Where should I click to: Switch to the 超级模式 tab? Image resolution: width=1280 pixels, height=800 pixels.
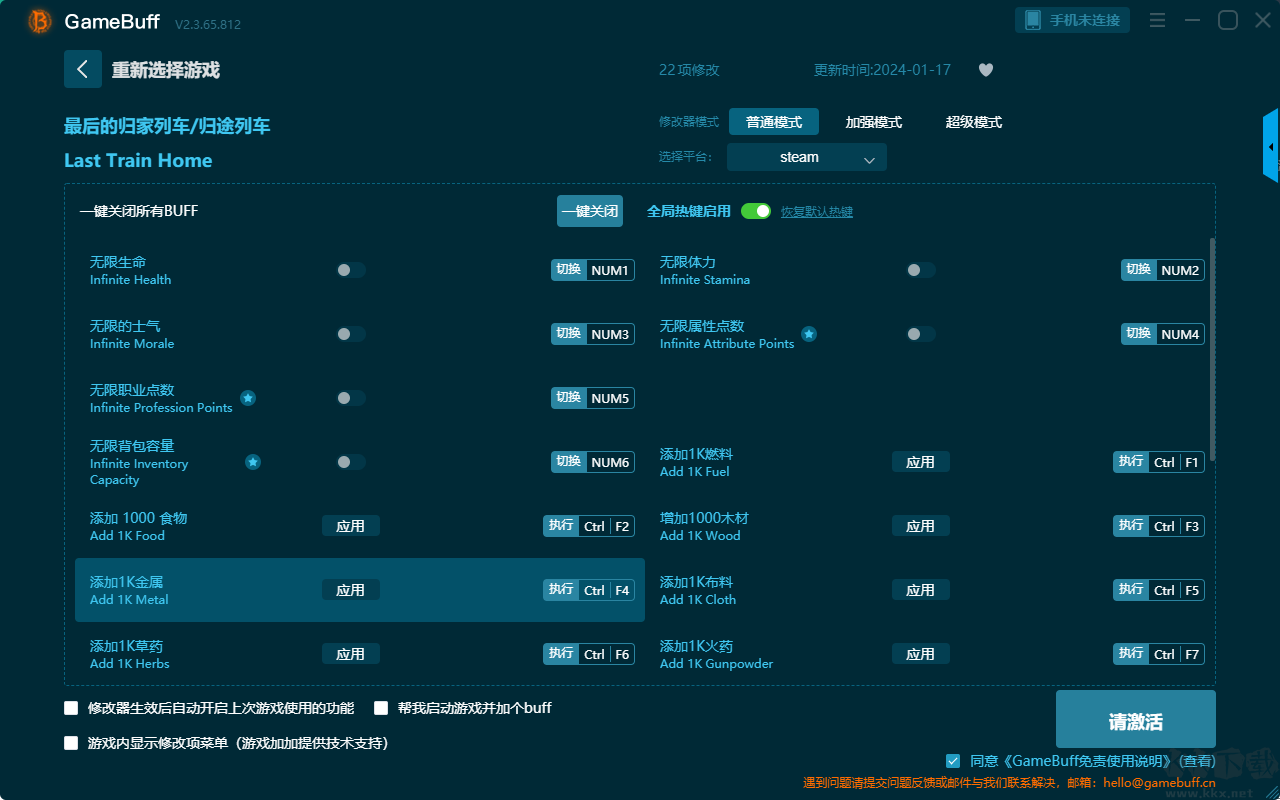[x=974, y=122]
